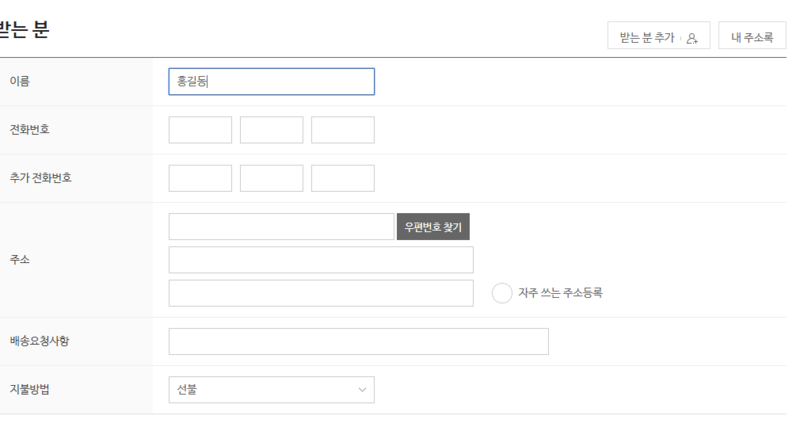800x431 pixels.
Task: Click the first 전화번호 input box
Action: [x=200, y=130]
